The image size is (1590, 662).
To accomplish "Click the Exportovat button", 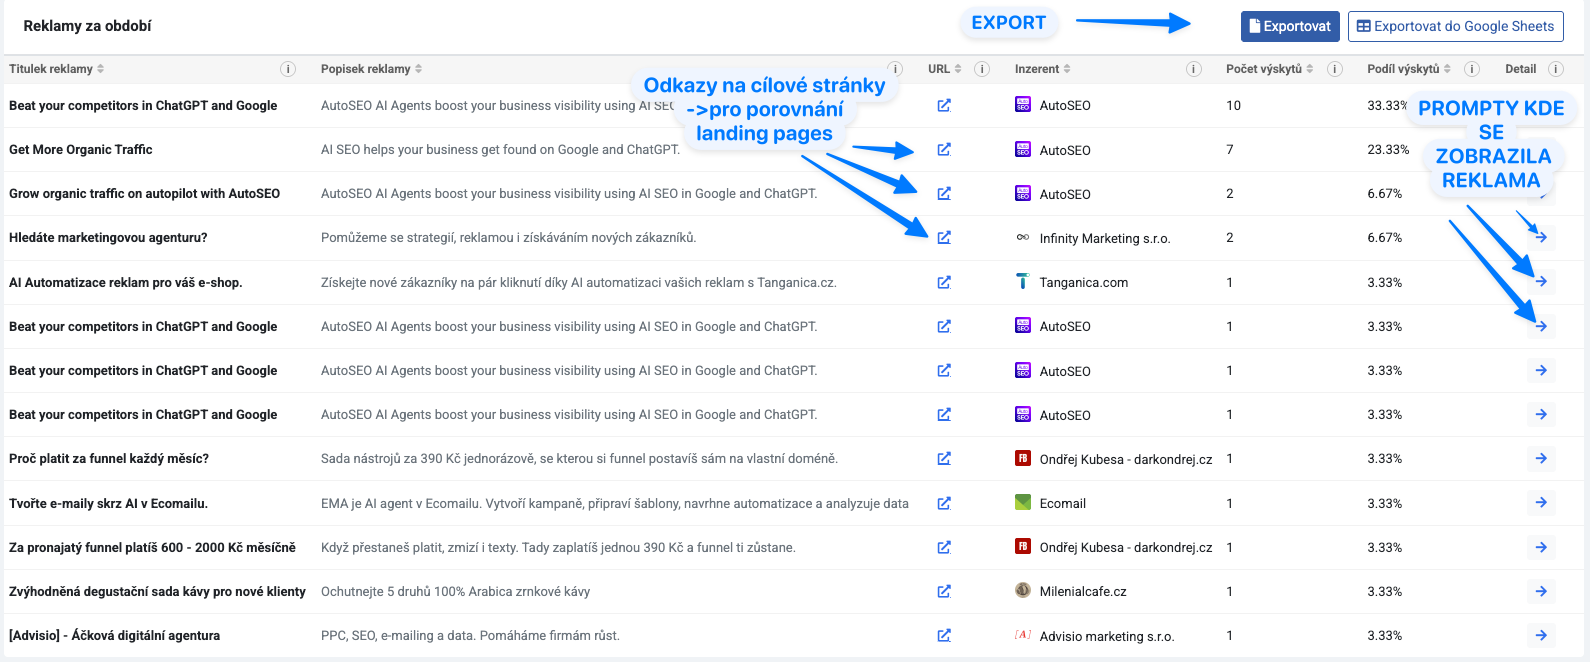I will [1290, 27].
